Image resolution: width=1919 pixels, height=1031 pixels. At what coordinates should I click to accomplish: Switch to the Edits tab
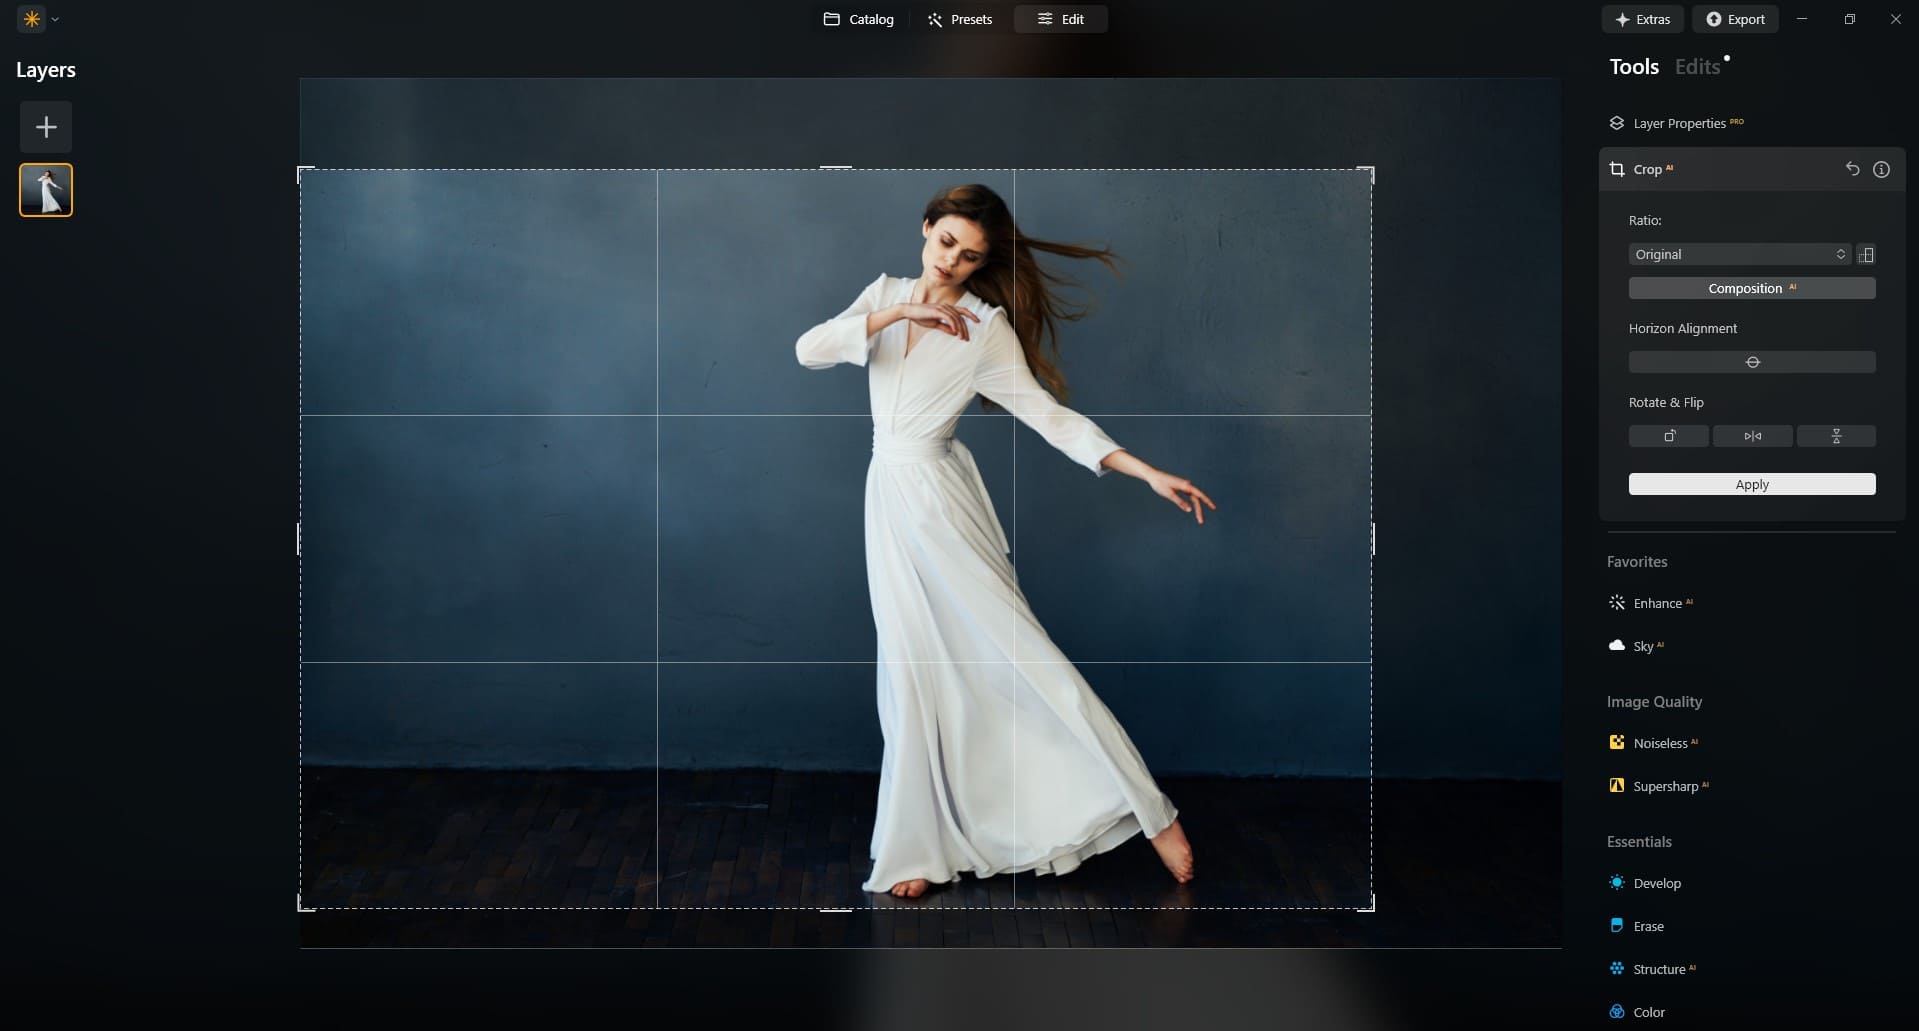click(1697, 66)
